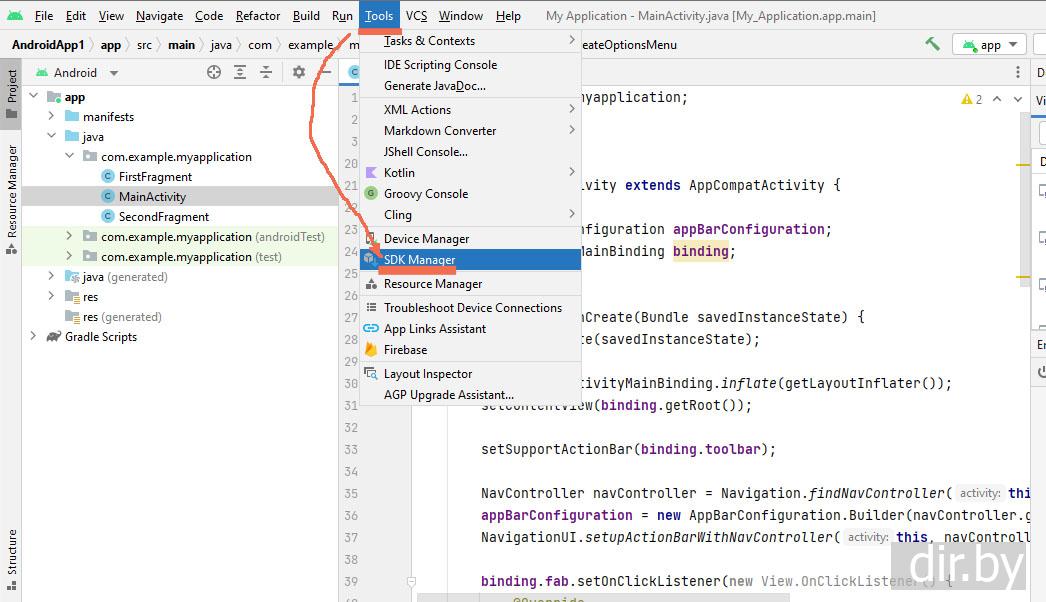Click the Layout Inspector menu icon
Image resolution: width=1046 pixels, height=602 pixels.
tap(371, 374)
